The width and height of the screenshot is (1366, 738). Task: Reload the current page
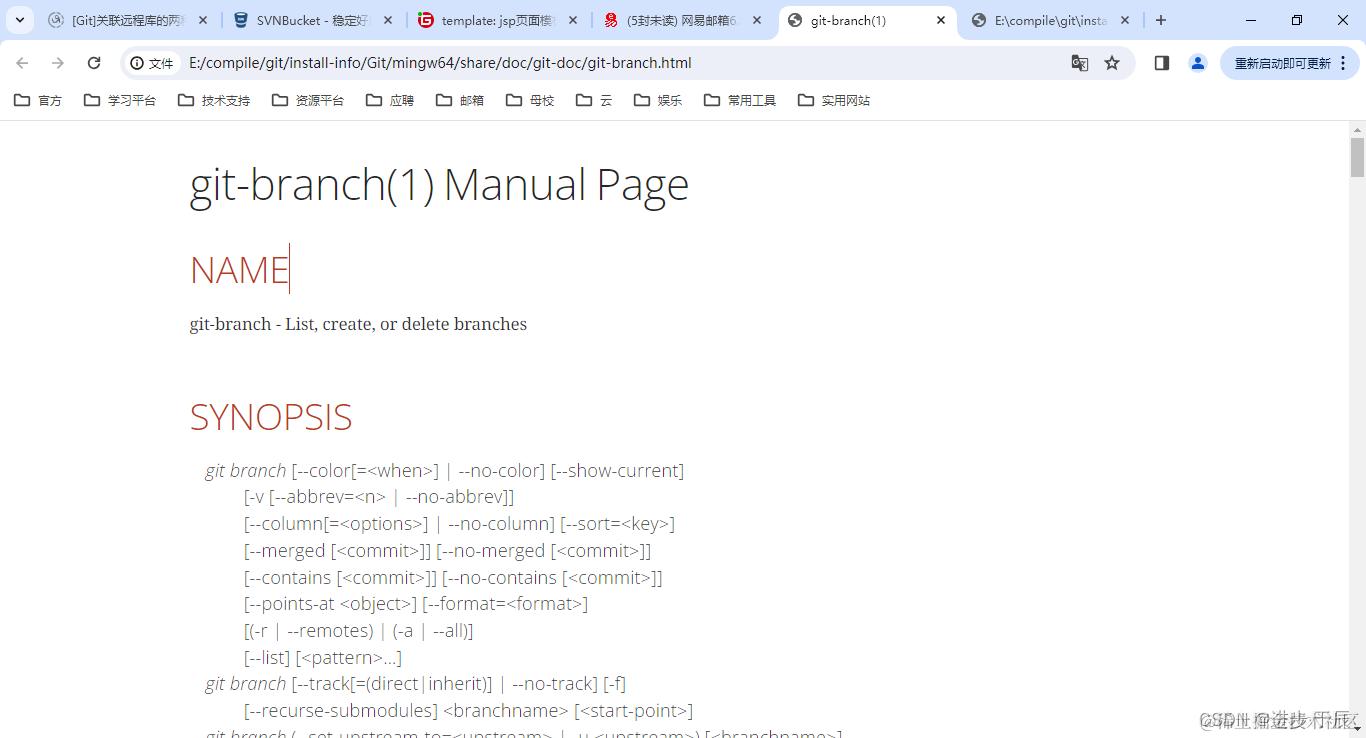[94, 63]
